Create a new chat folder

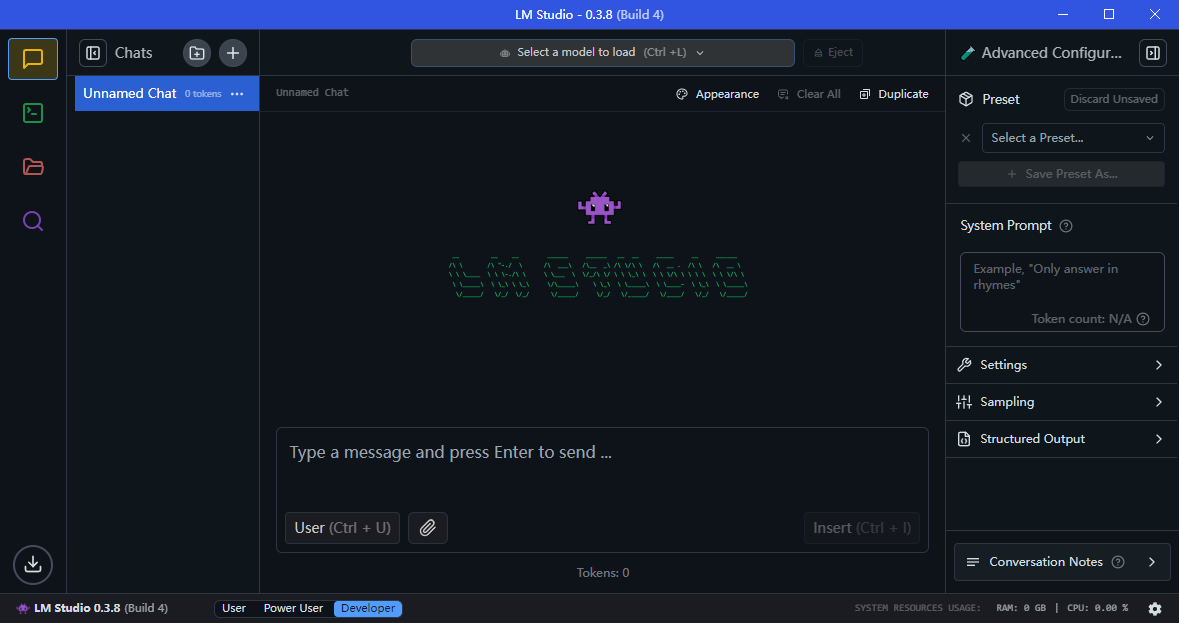coord(197,53)
